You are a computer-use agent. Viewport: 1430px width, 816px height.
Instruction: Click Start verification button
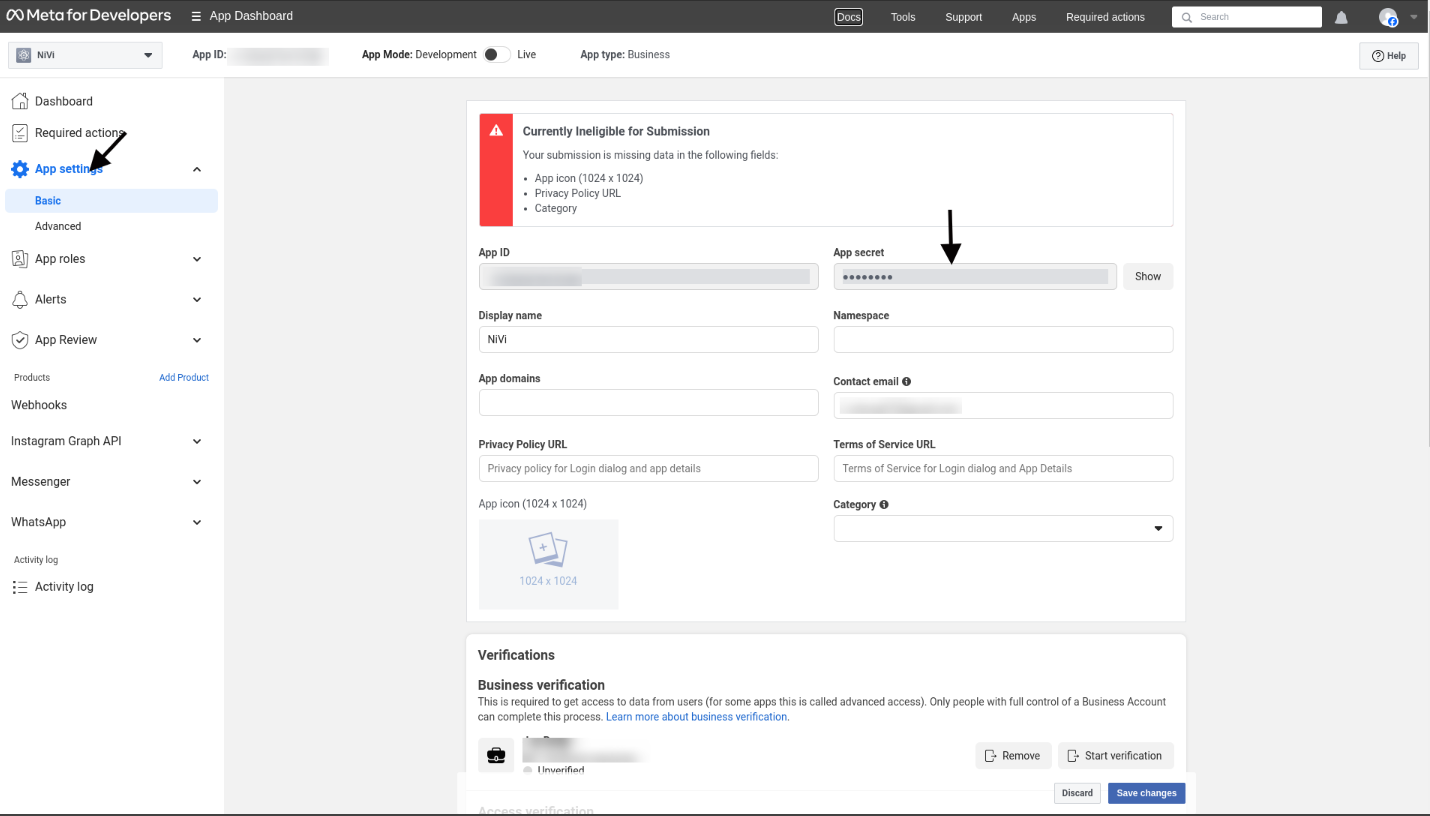tap(1116, 756)
